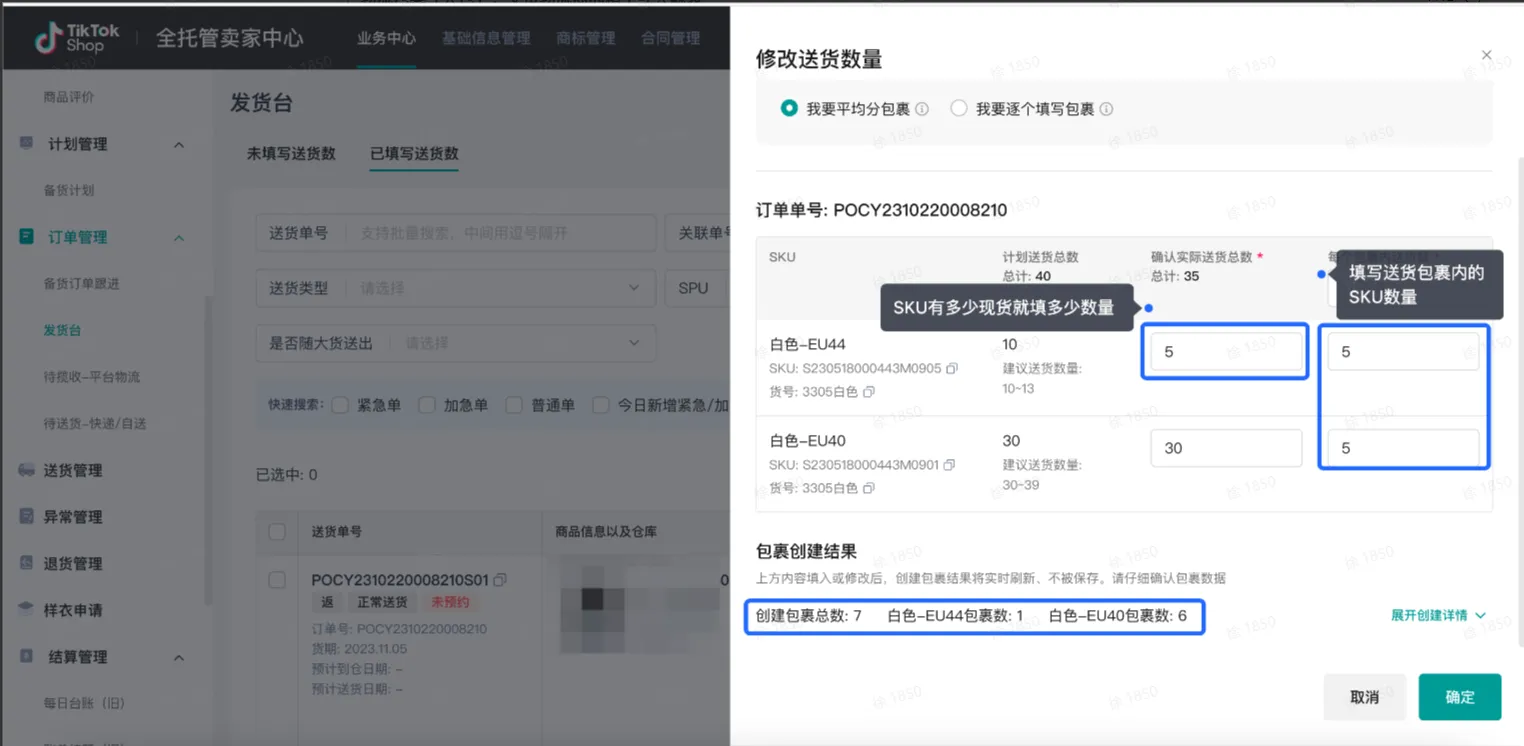
Task: Open the 送货类型 dropdown
Action: coord(456,288)
